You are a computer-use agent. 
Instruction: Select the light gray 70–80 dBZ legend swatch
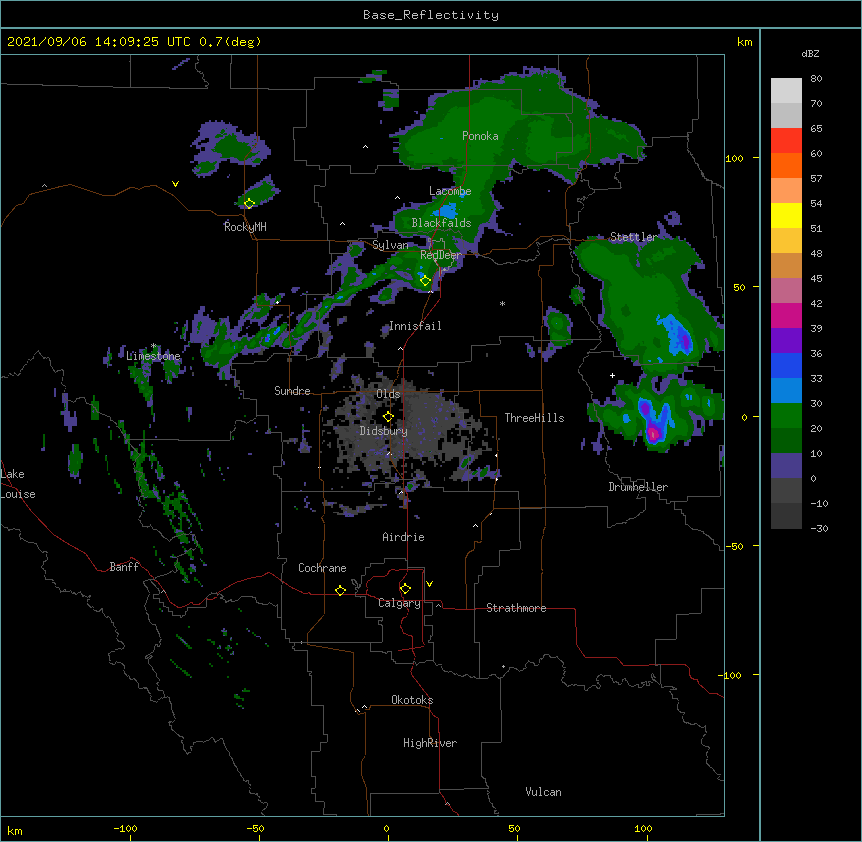pos(786,91)
